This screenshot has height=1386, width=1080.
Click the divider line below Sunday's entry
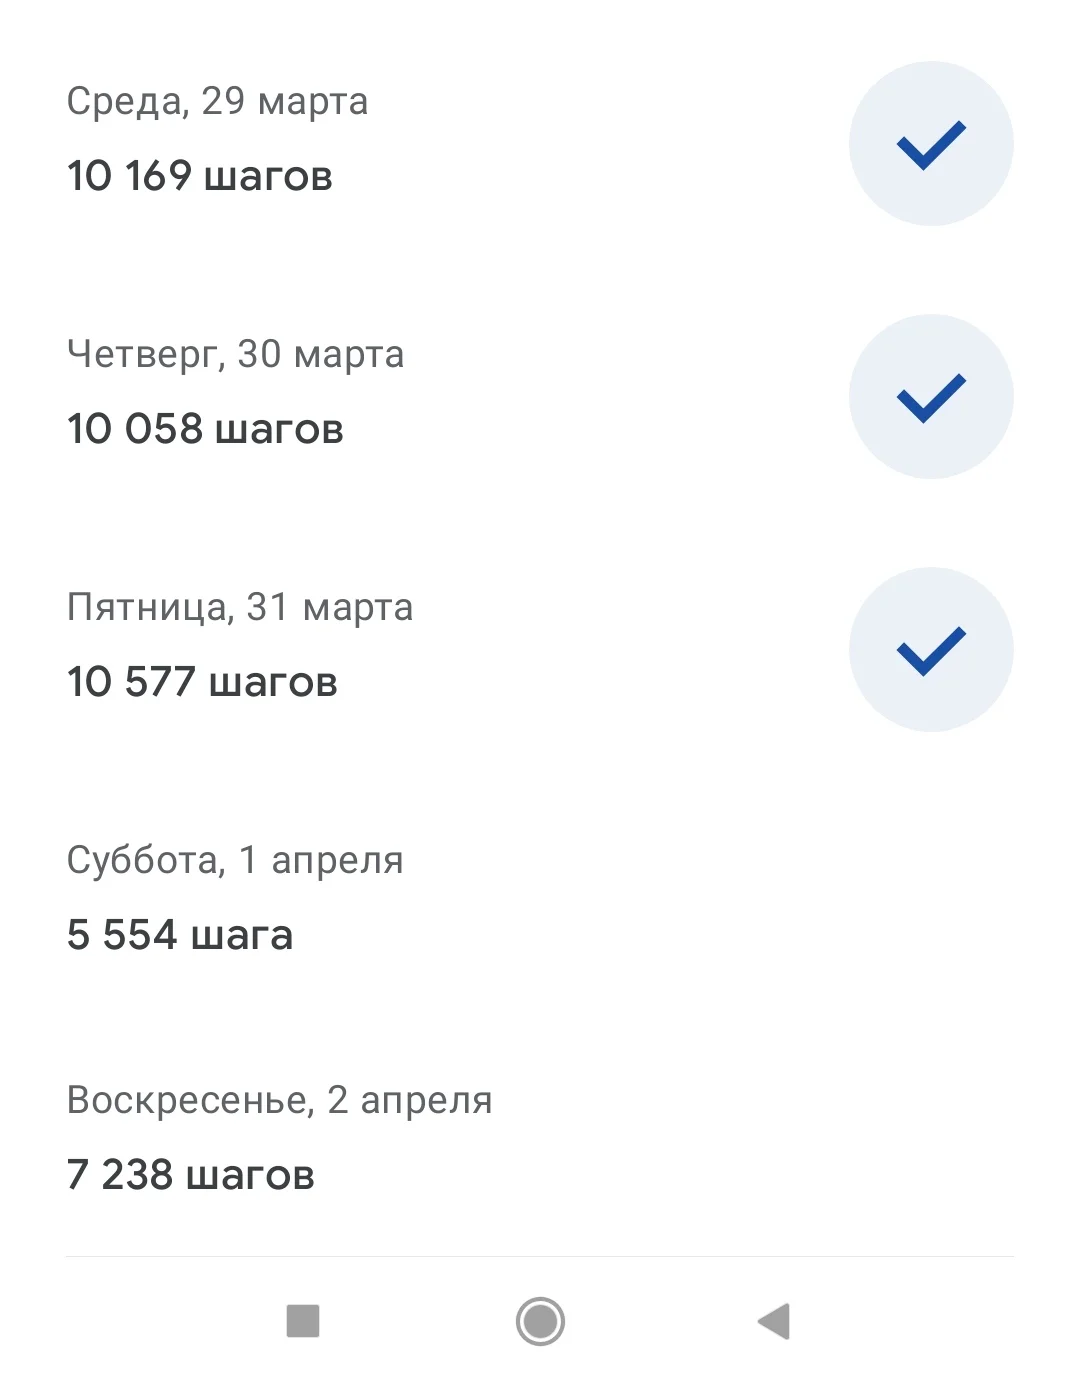540,1256
